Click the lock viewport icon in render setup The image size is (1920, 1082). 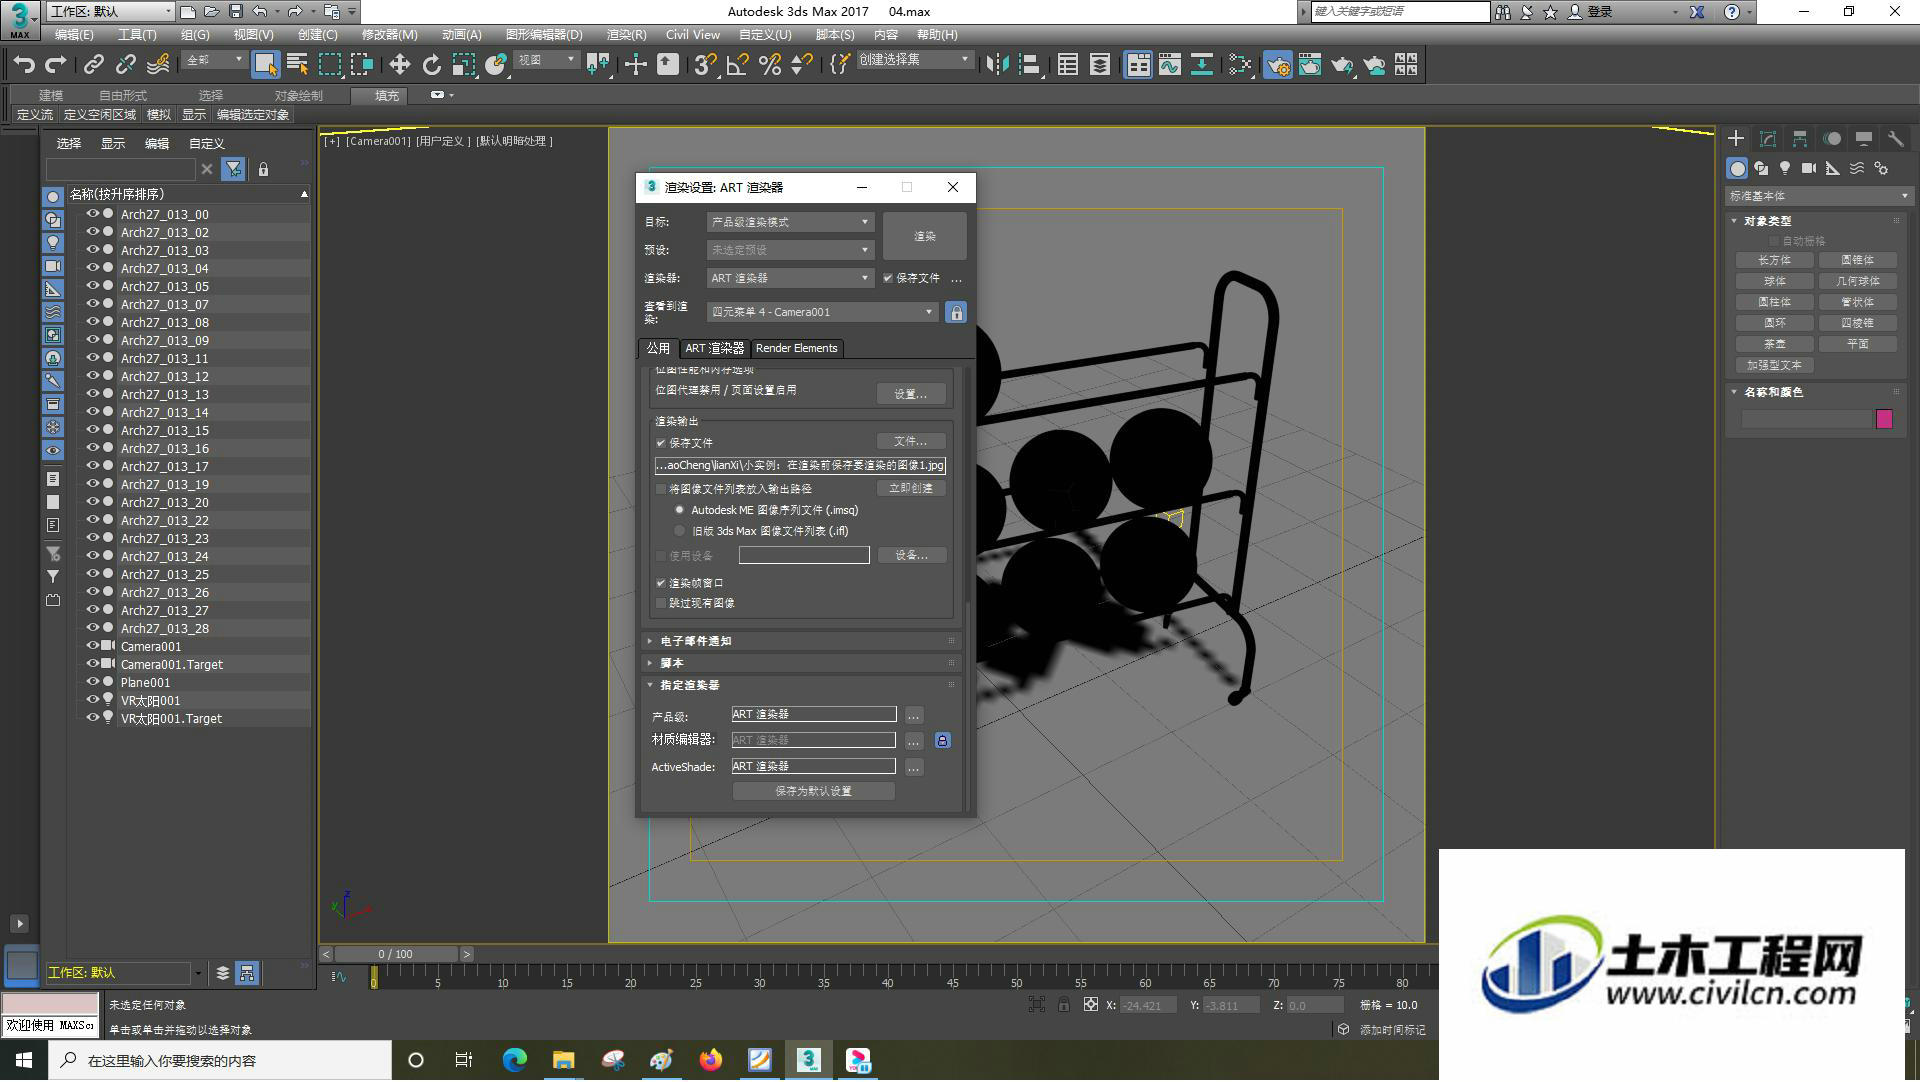[x=956, y=313]
